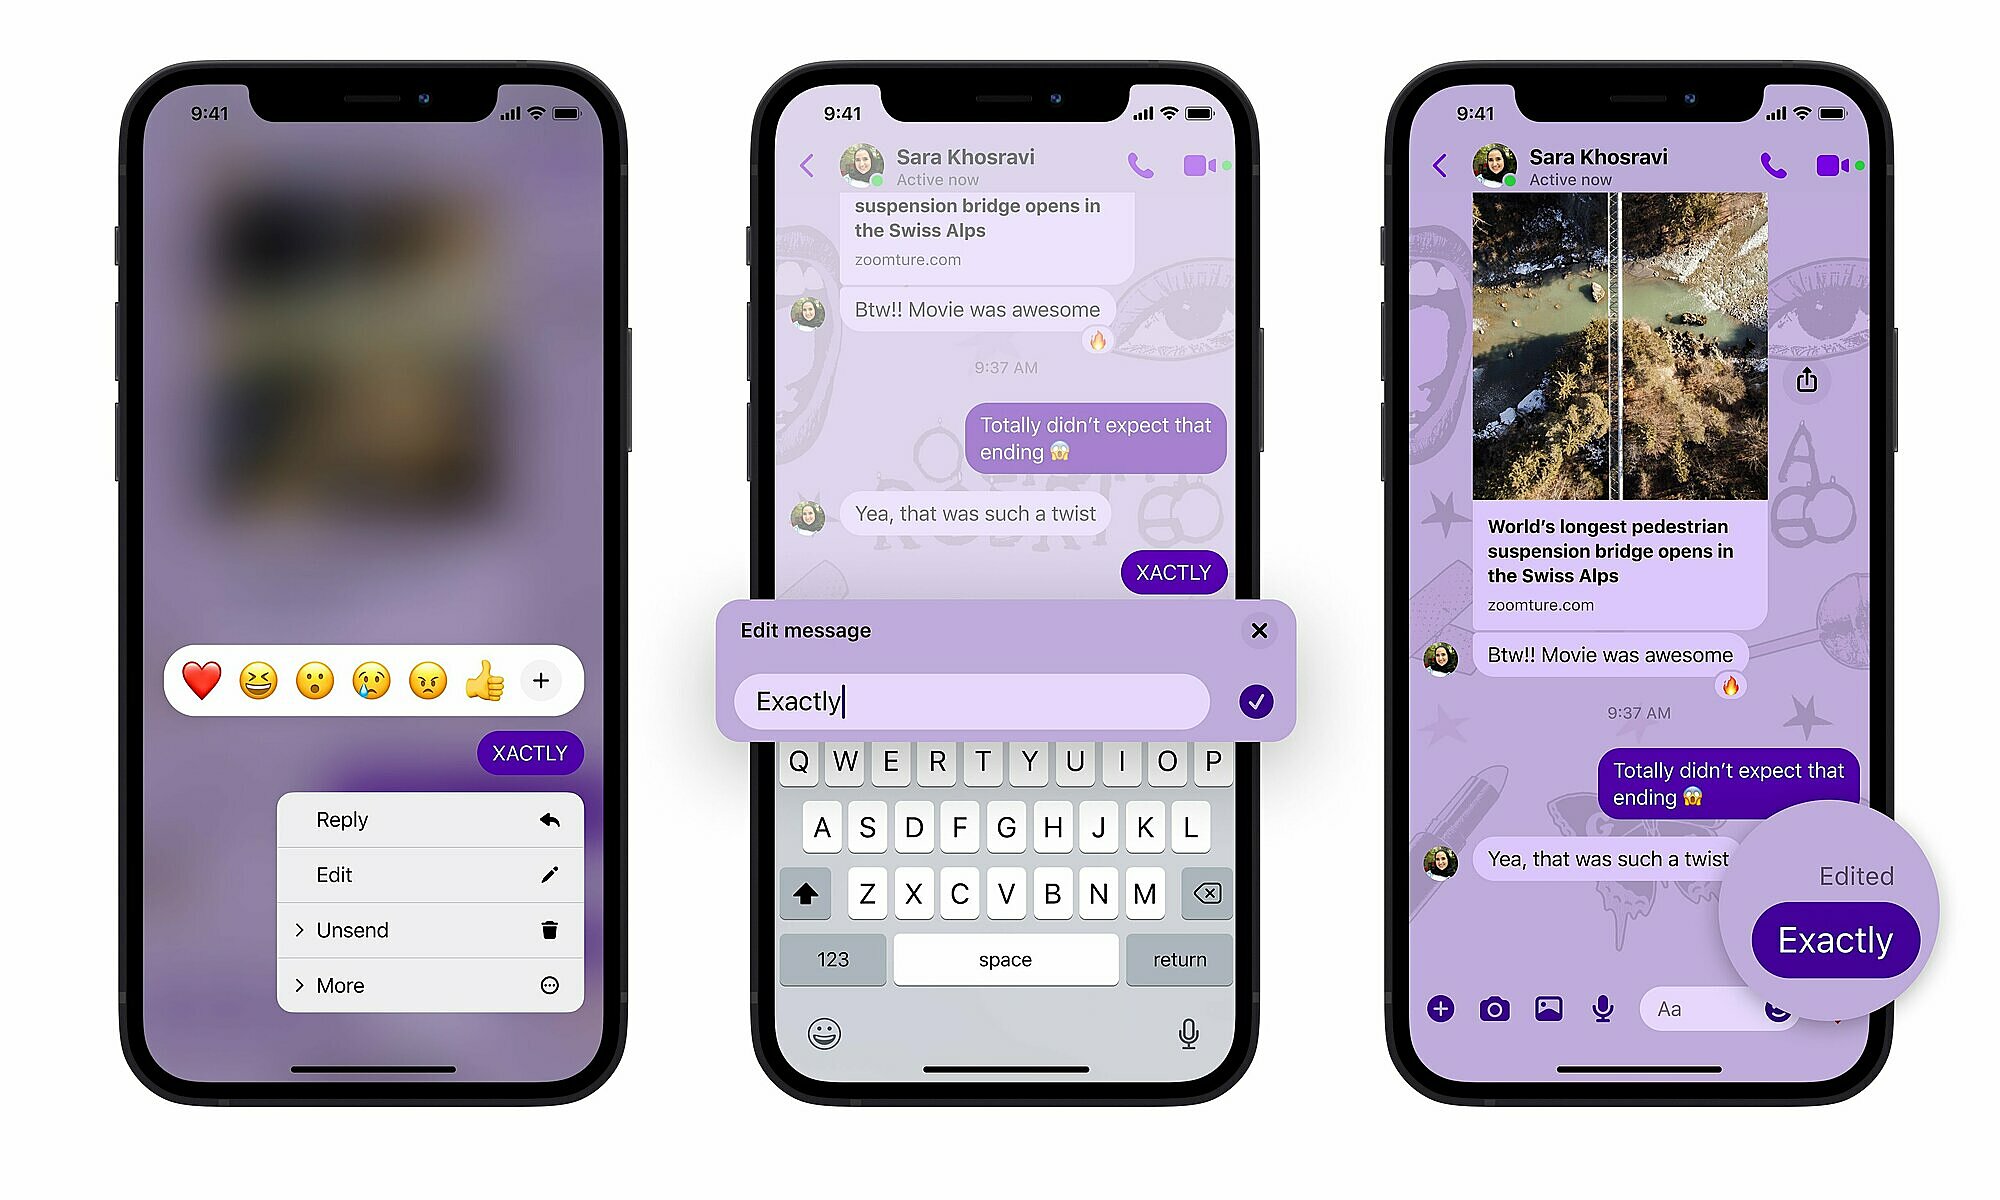Tap the plus button to add more reactions
The width and height of the screenshot is (2000, 1200).
coord(547,680)
